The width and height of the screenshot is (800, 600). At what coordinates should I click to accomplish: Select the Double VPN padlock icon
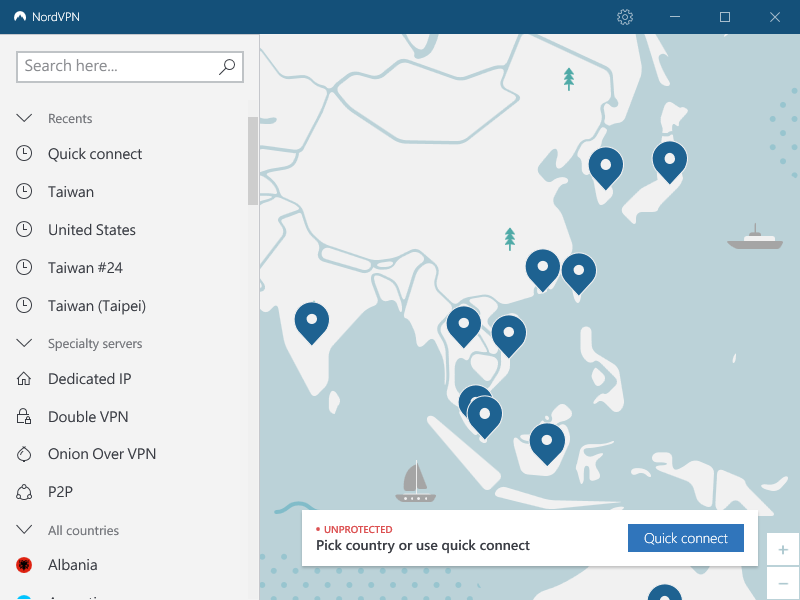(24, 416)
